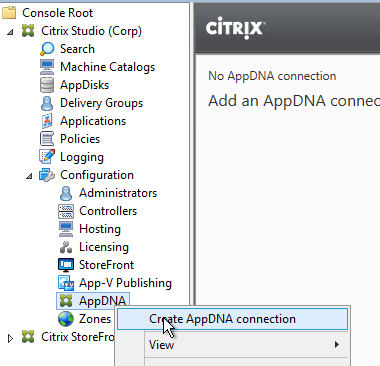380x366 pixels.
Task: Click the 'No AppDNA connection' text
Action: [x=272, y=76]
